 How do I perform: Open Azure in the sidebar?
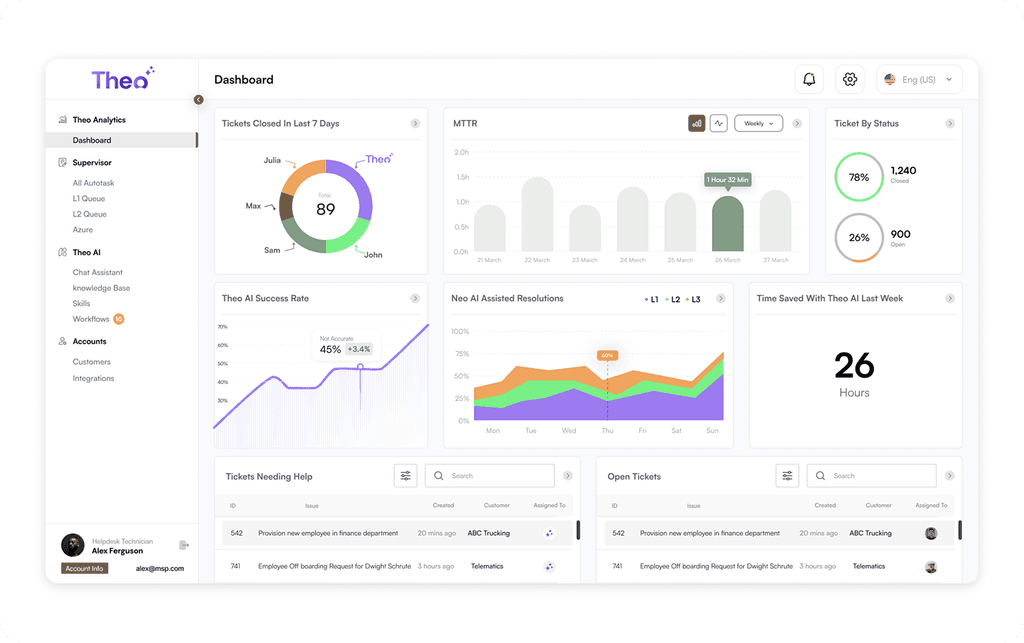83,230
